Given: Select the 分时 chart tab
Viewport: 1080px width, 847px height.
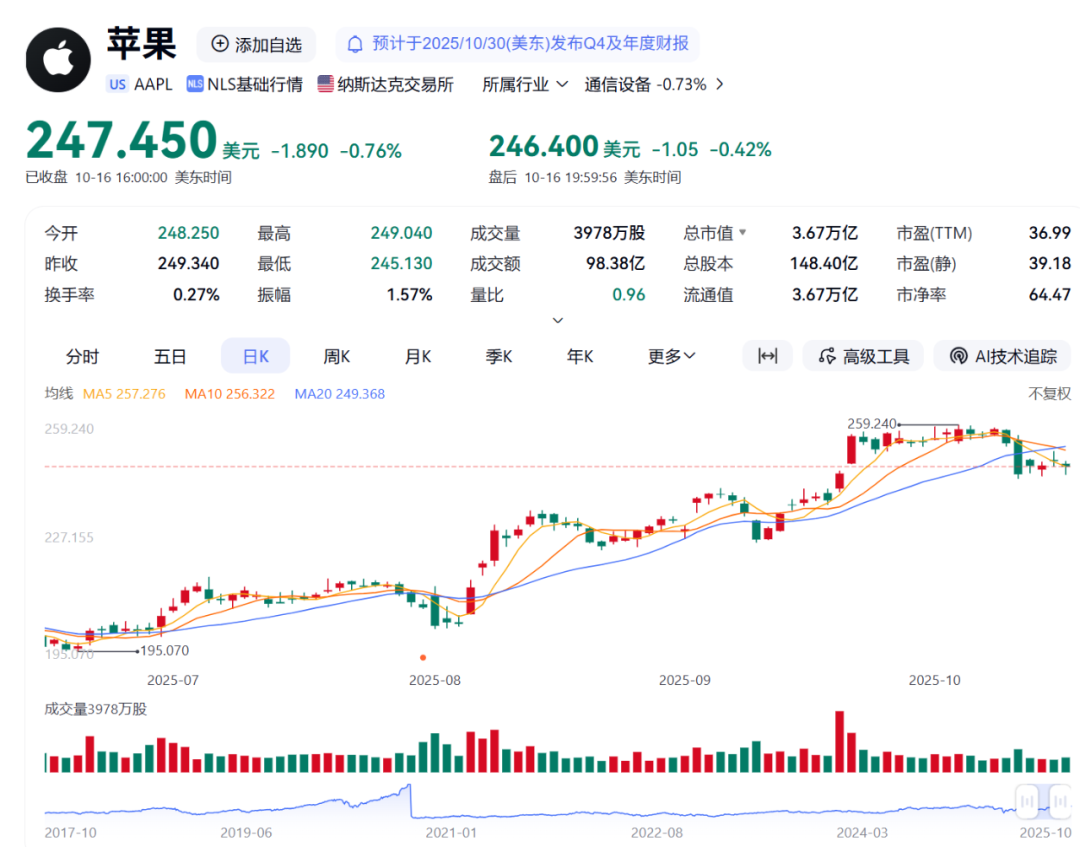Looking at the screenshot, I should coord(83,356).
